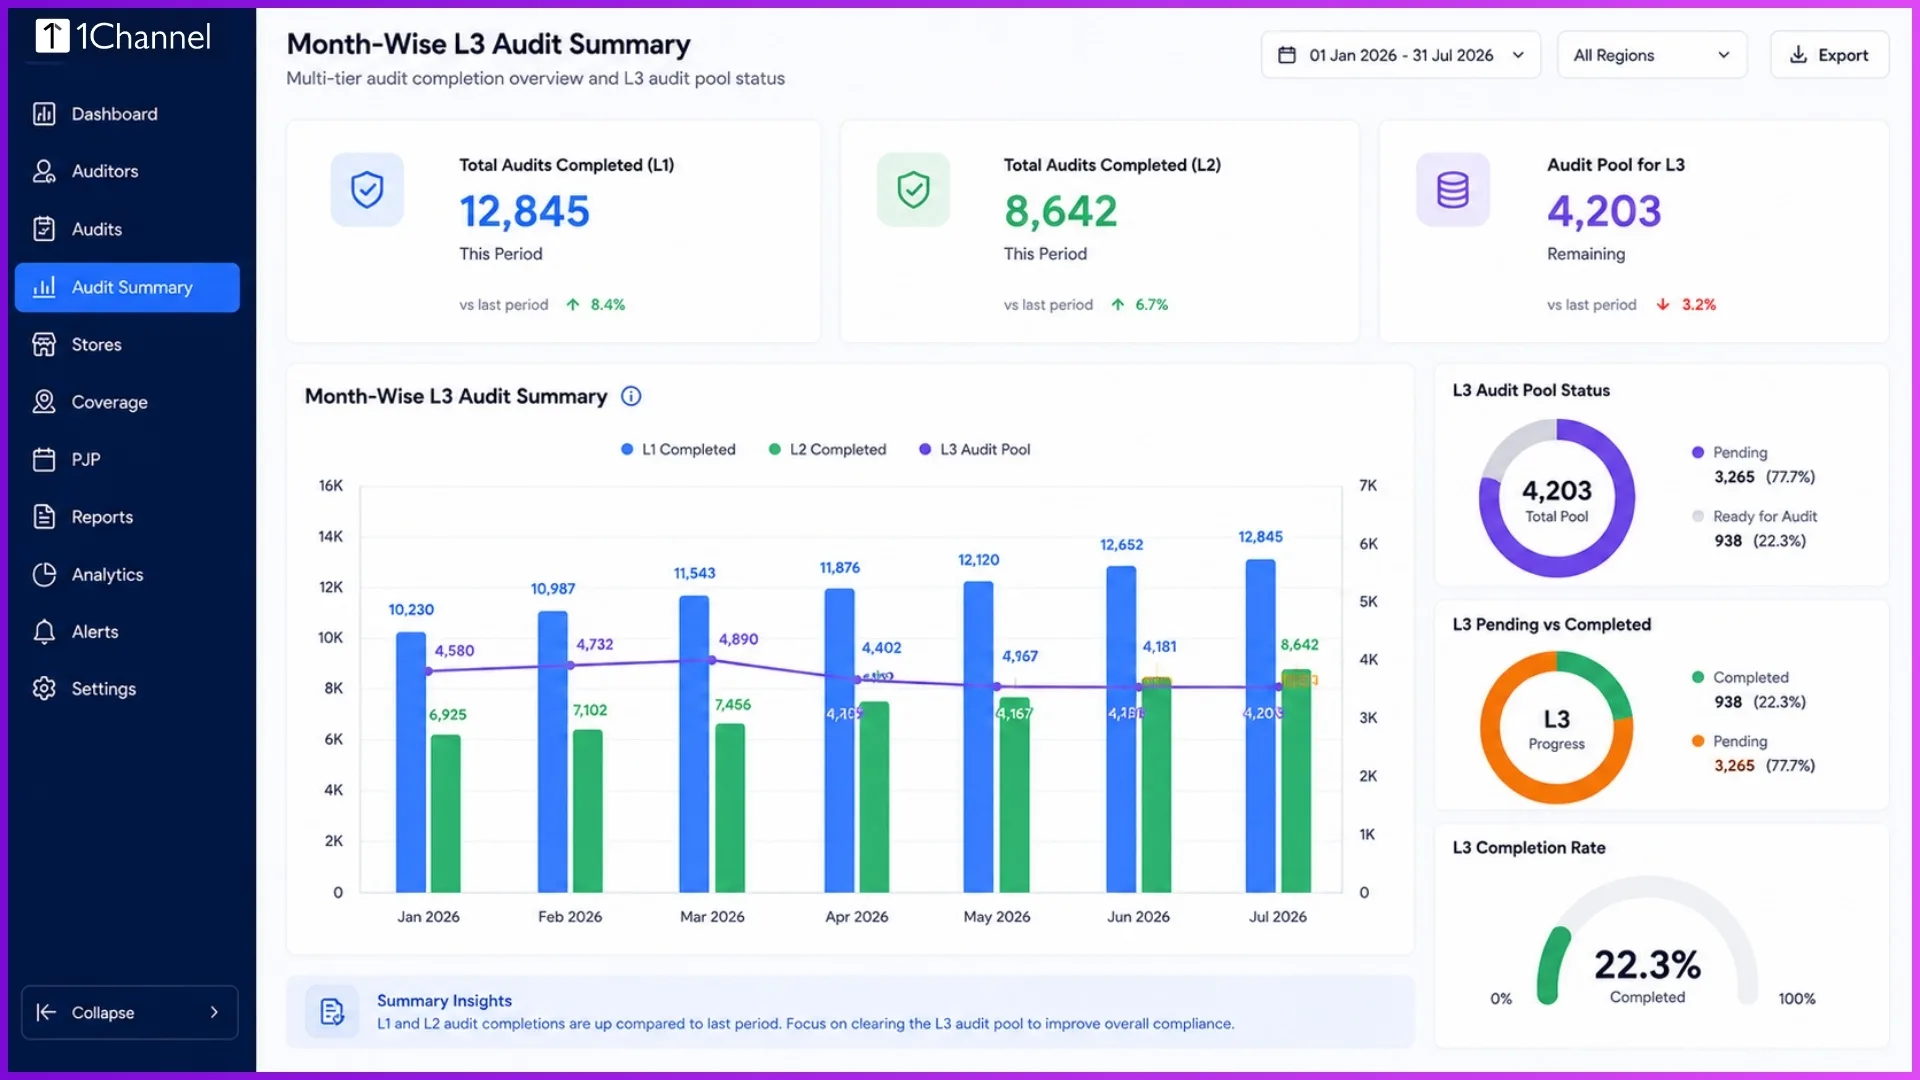
Task: Open the date range dropdown
Action: [x=1400, y=55]
